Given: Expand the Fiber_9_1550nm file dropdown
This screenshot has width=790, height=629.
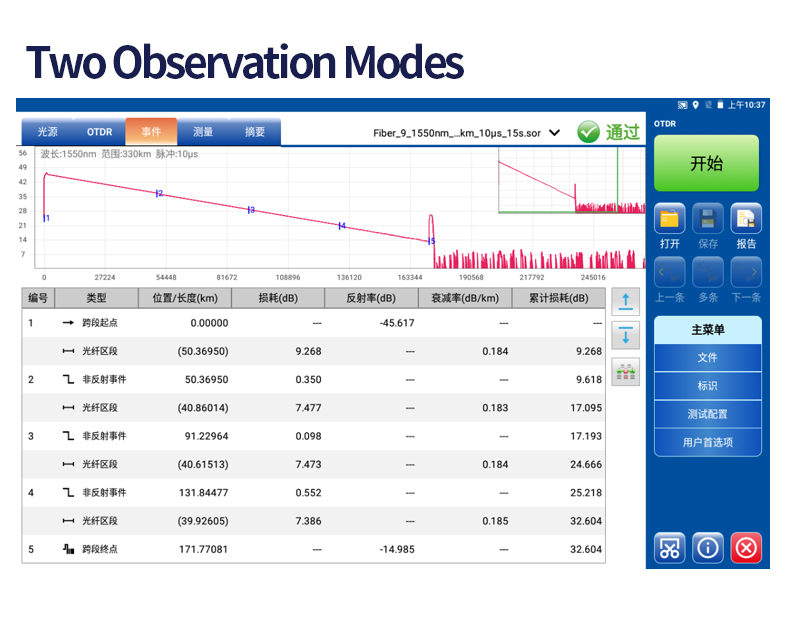Looking at the screenshot, I should [x=555, y=132].
